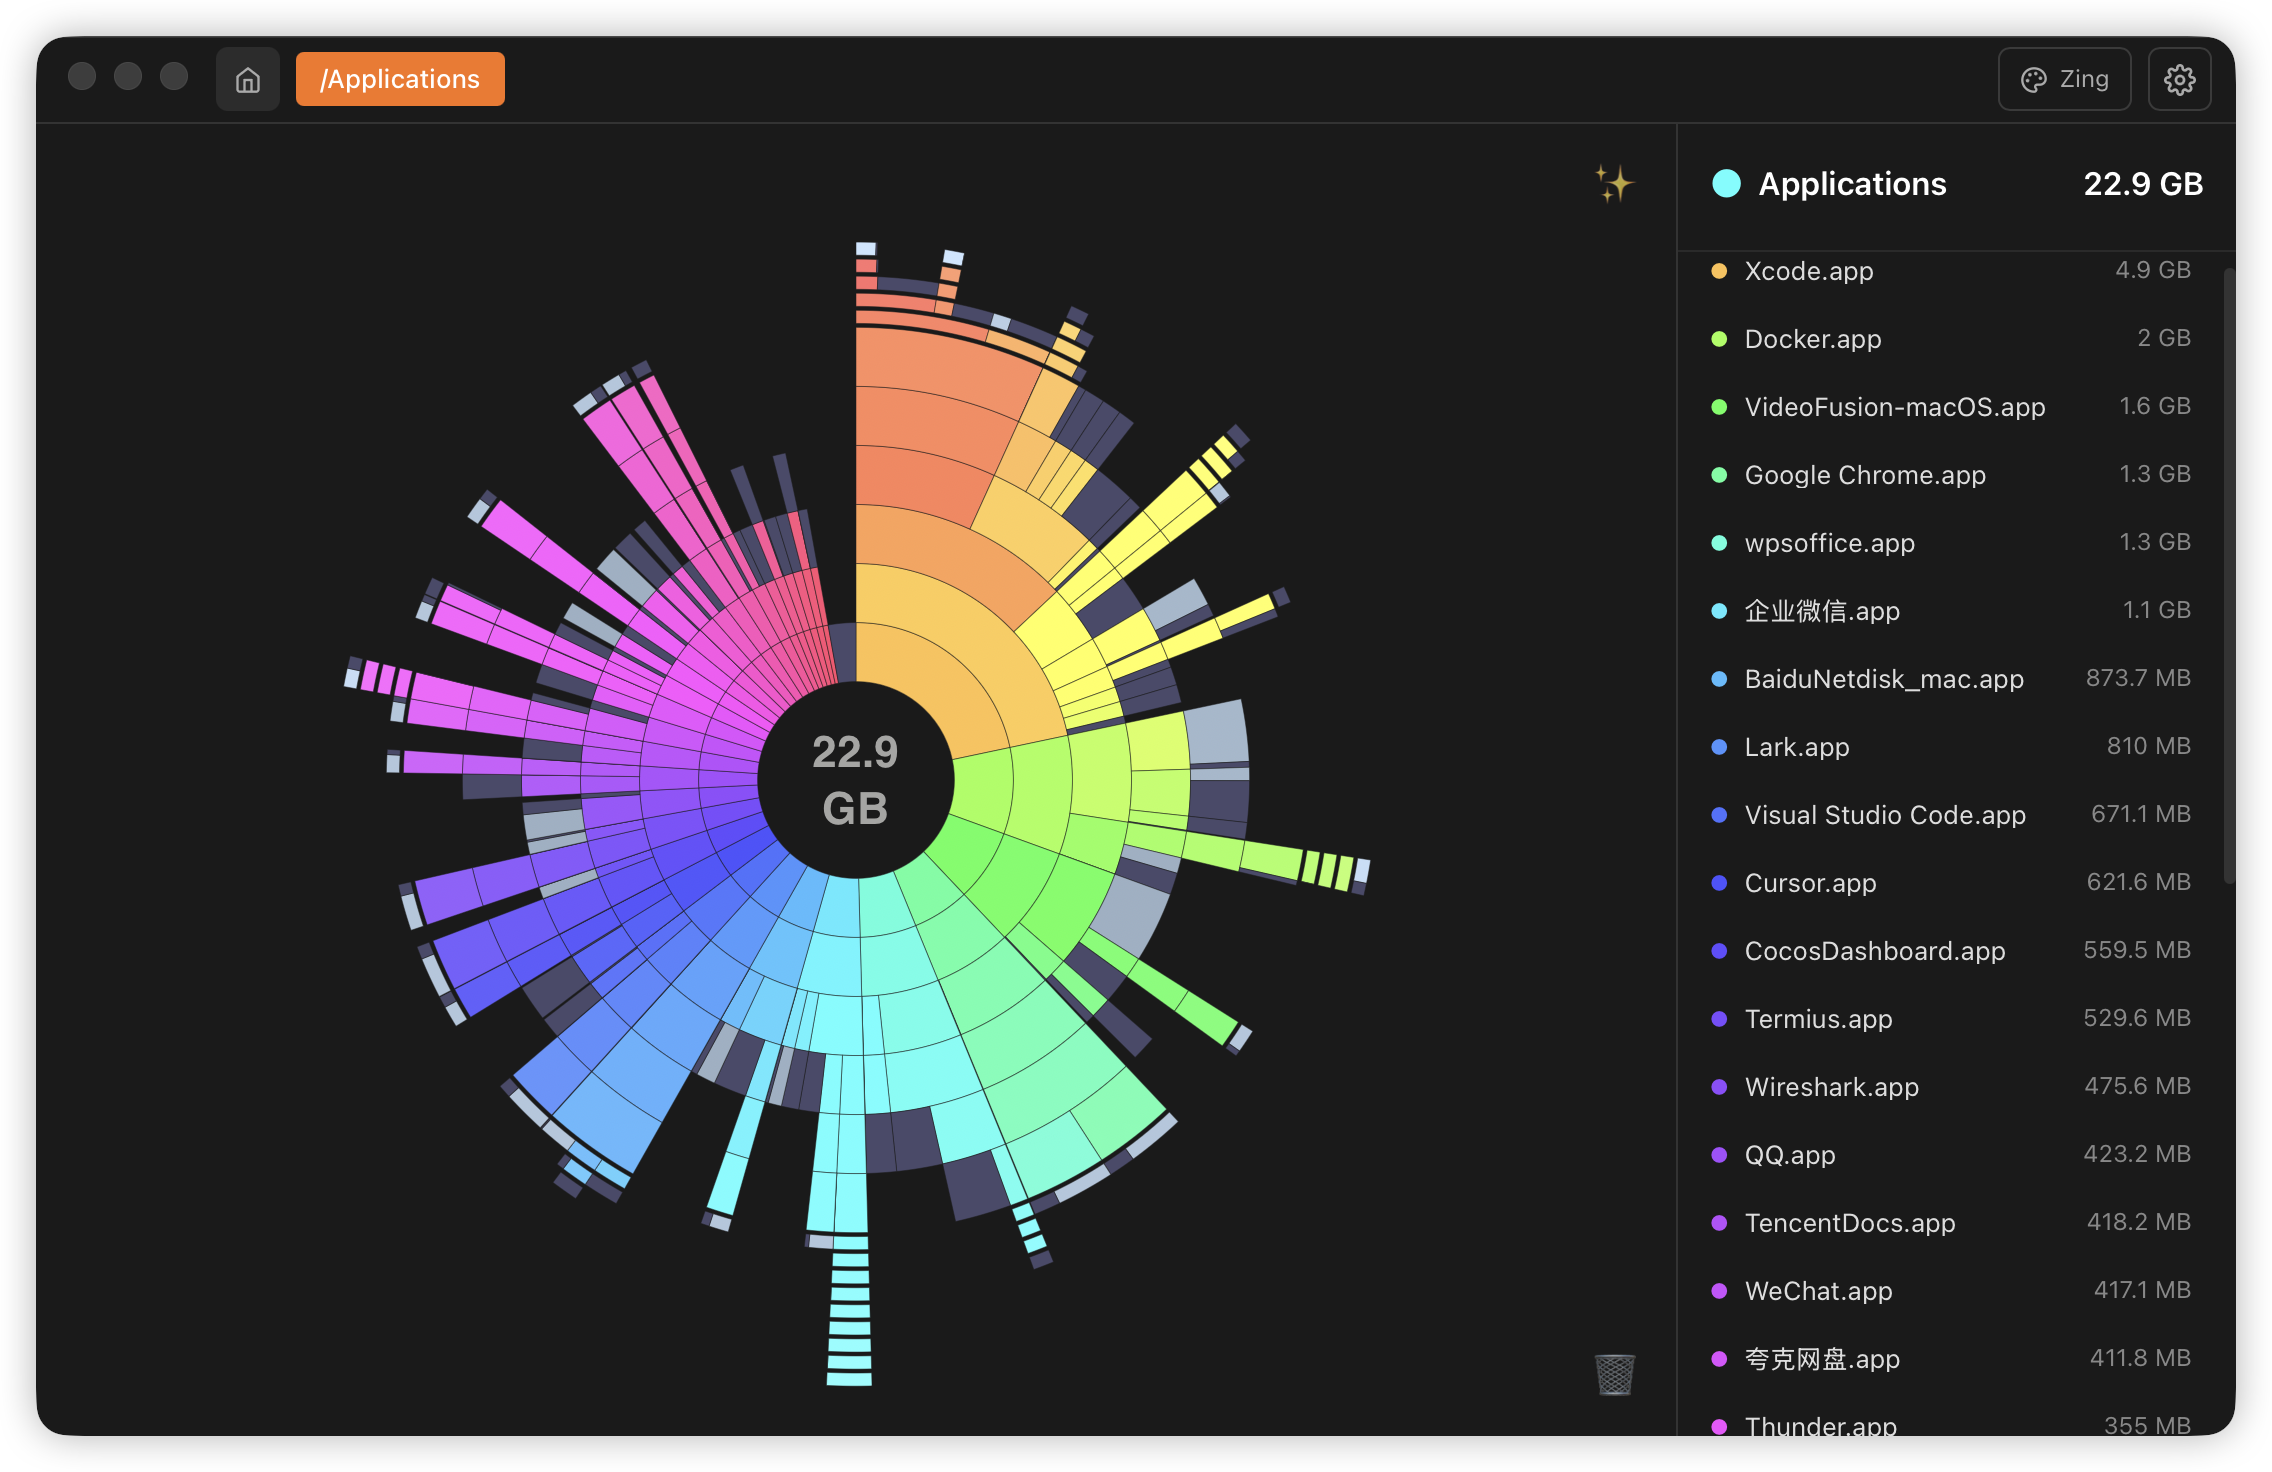Viewport: 2272px width, 1472px height.
Task: Click the home icon in the toolbar
Action: (x=247, y=78)
